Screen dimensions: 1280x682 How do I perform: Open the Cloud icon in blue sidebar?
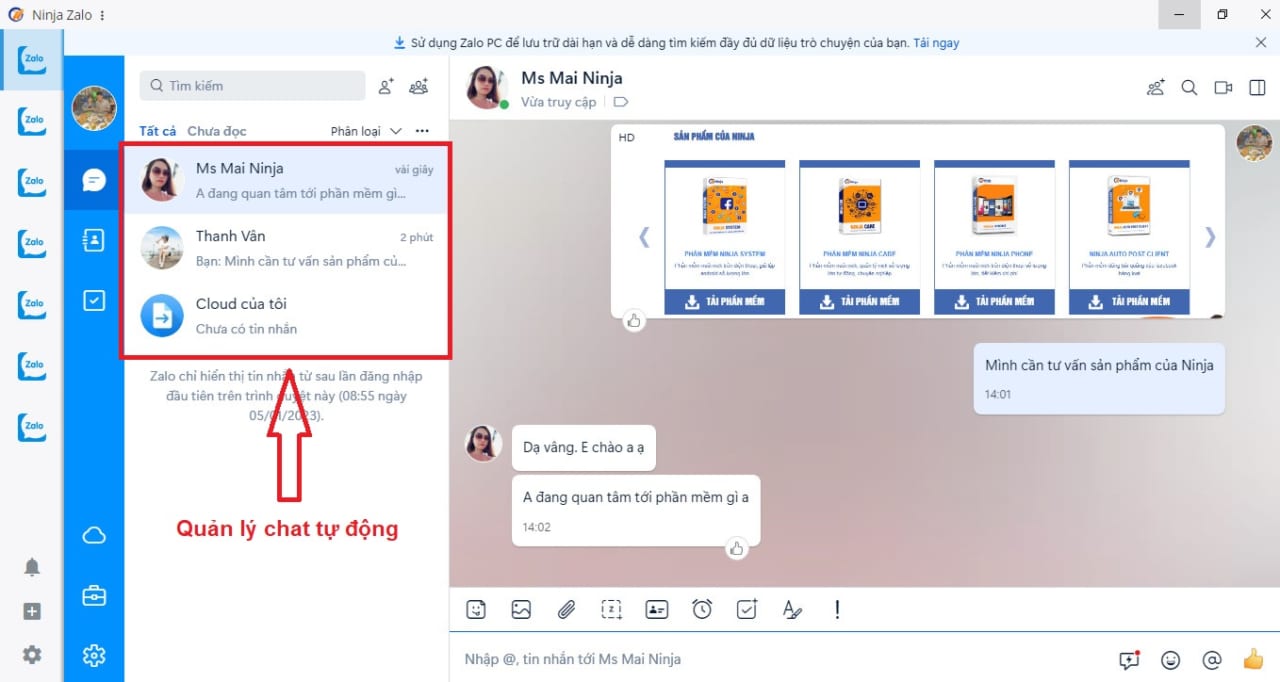point(94,536)
